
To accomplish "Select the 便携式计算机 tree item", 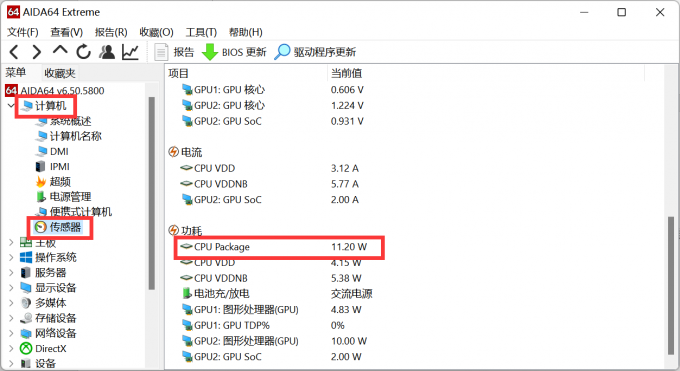I will click(81, 212).
